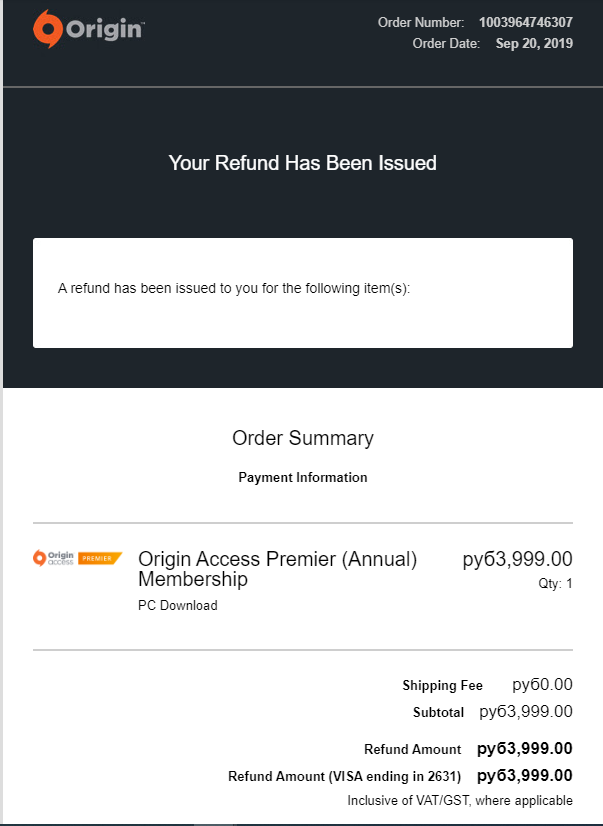Click Refund Amount VISA ending in 2631
Viewport: 603px width, 826px height.
[344, 776]
